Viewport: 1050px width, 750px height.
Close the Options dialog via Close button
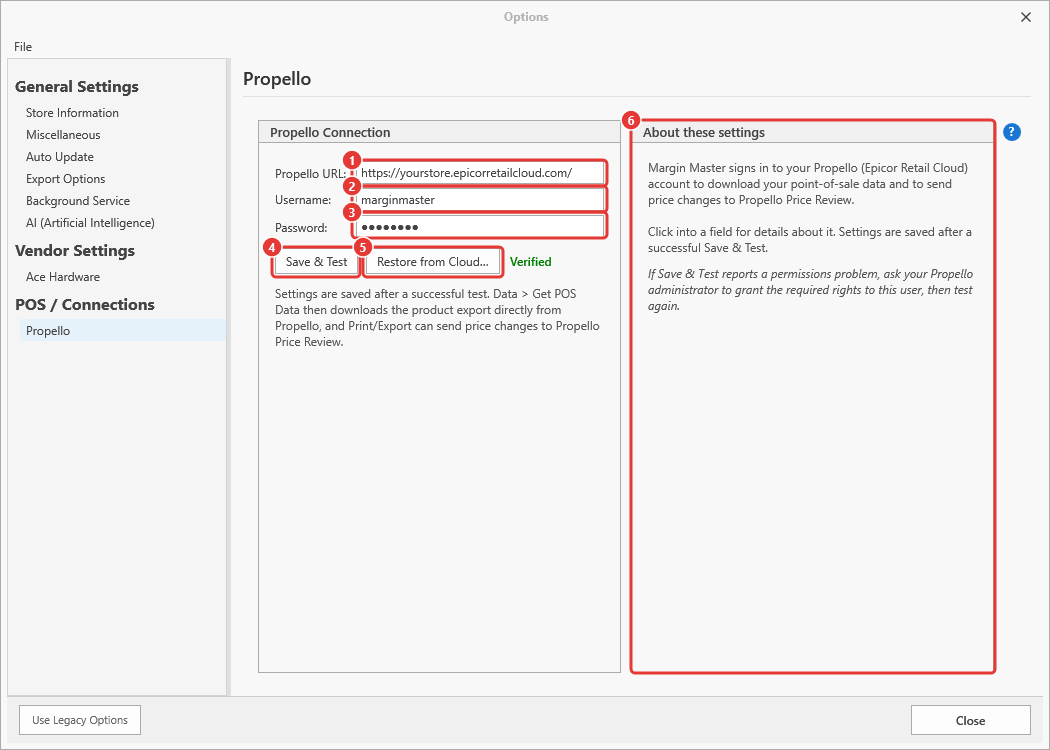click(x=970, y=721)
